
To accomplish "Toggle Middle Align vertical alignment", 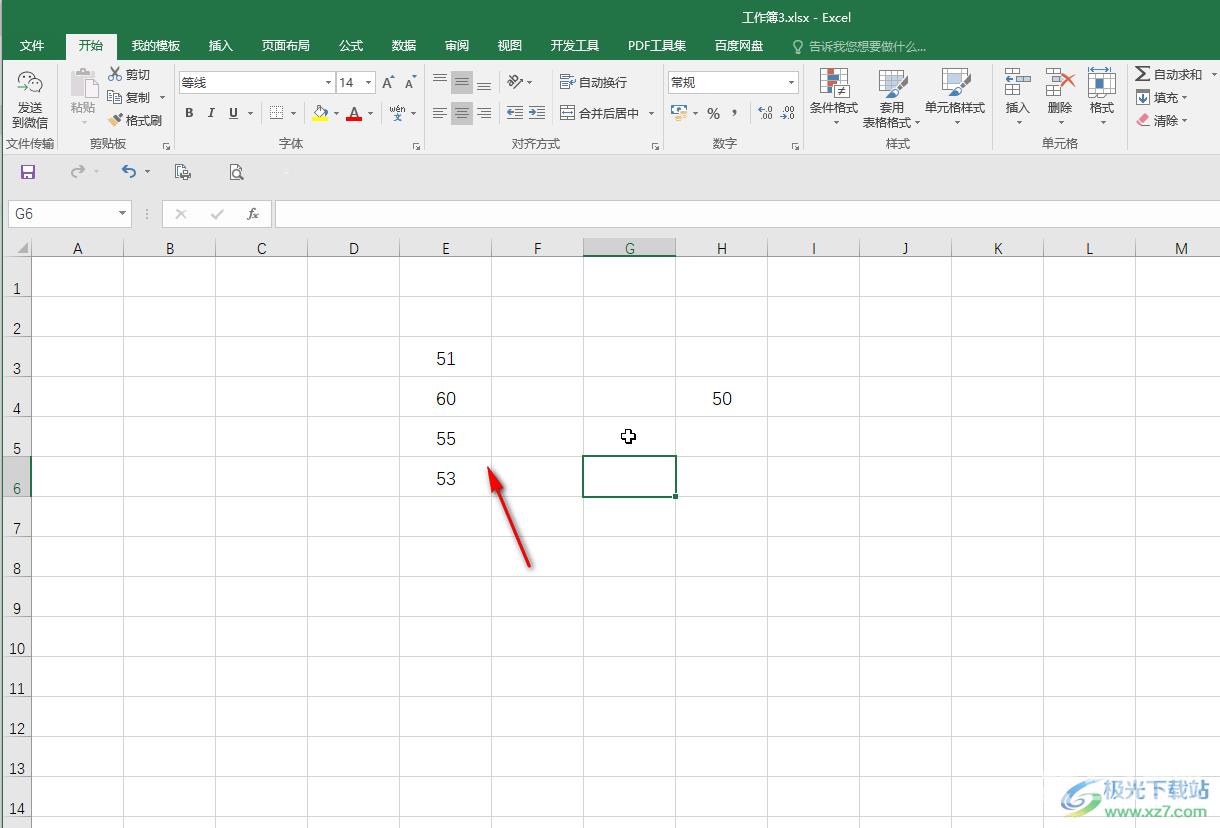I will pos(462,82).
